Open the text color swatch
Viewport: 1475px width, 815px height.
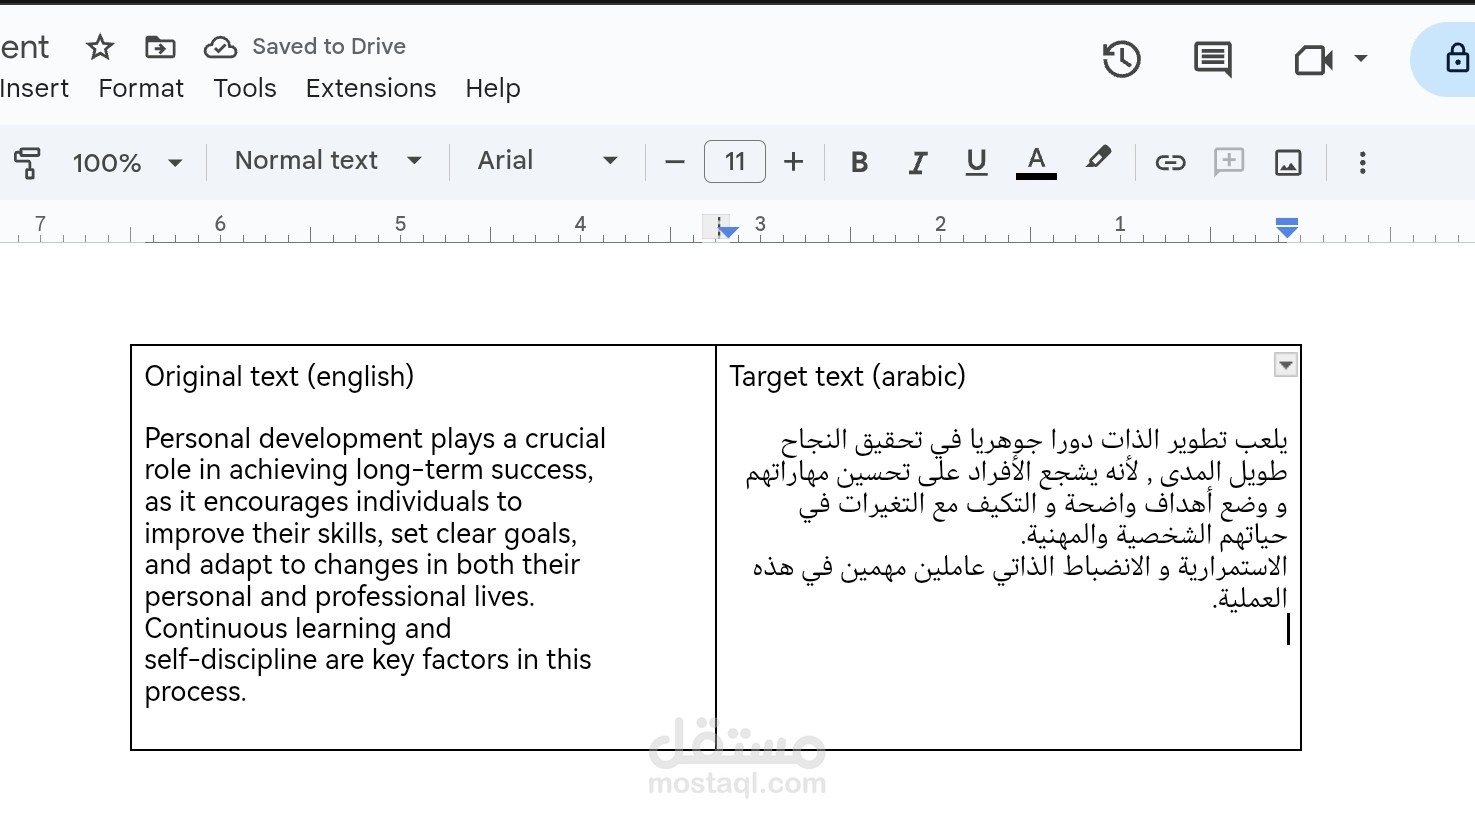coord(1036,161)
